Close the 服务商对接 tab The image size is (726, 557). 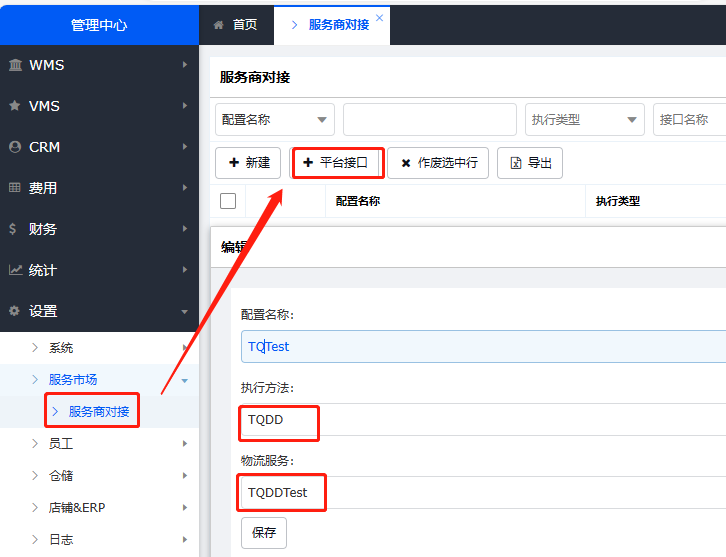click(x=379, y=18)
